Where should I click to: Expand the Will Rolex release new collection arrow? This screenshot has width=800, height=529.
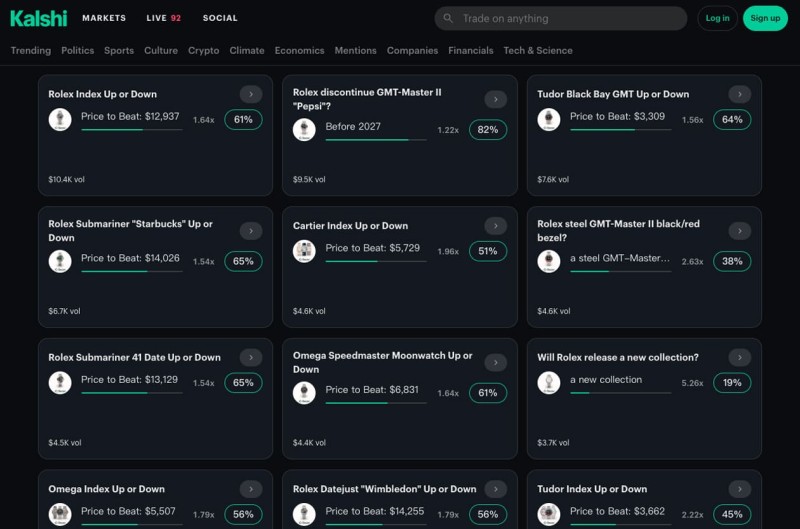[x=739, y=357]
